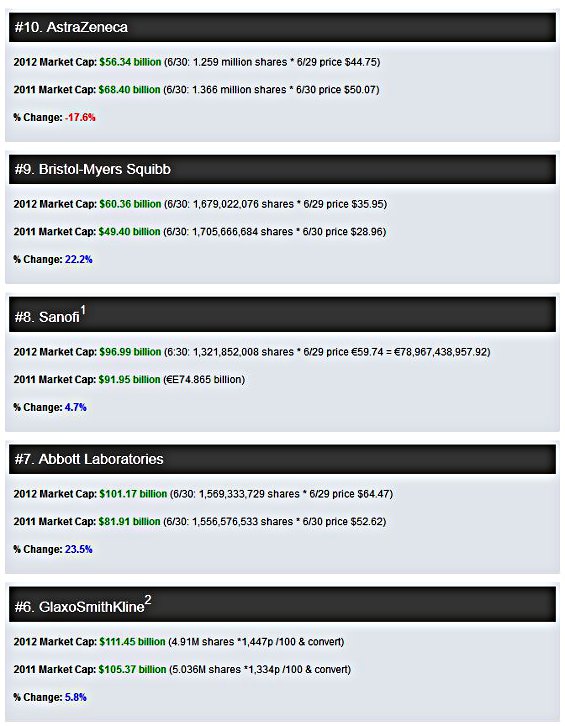Click GlaxoSmithKline's $111.45 billion value
Screen dimensions: 565x726
(x=132, y=642)
